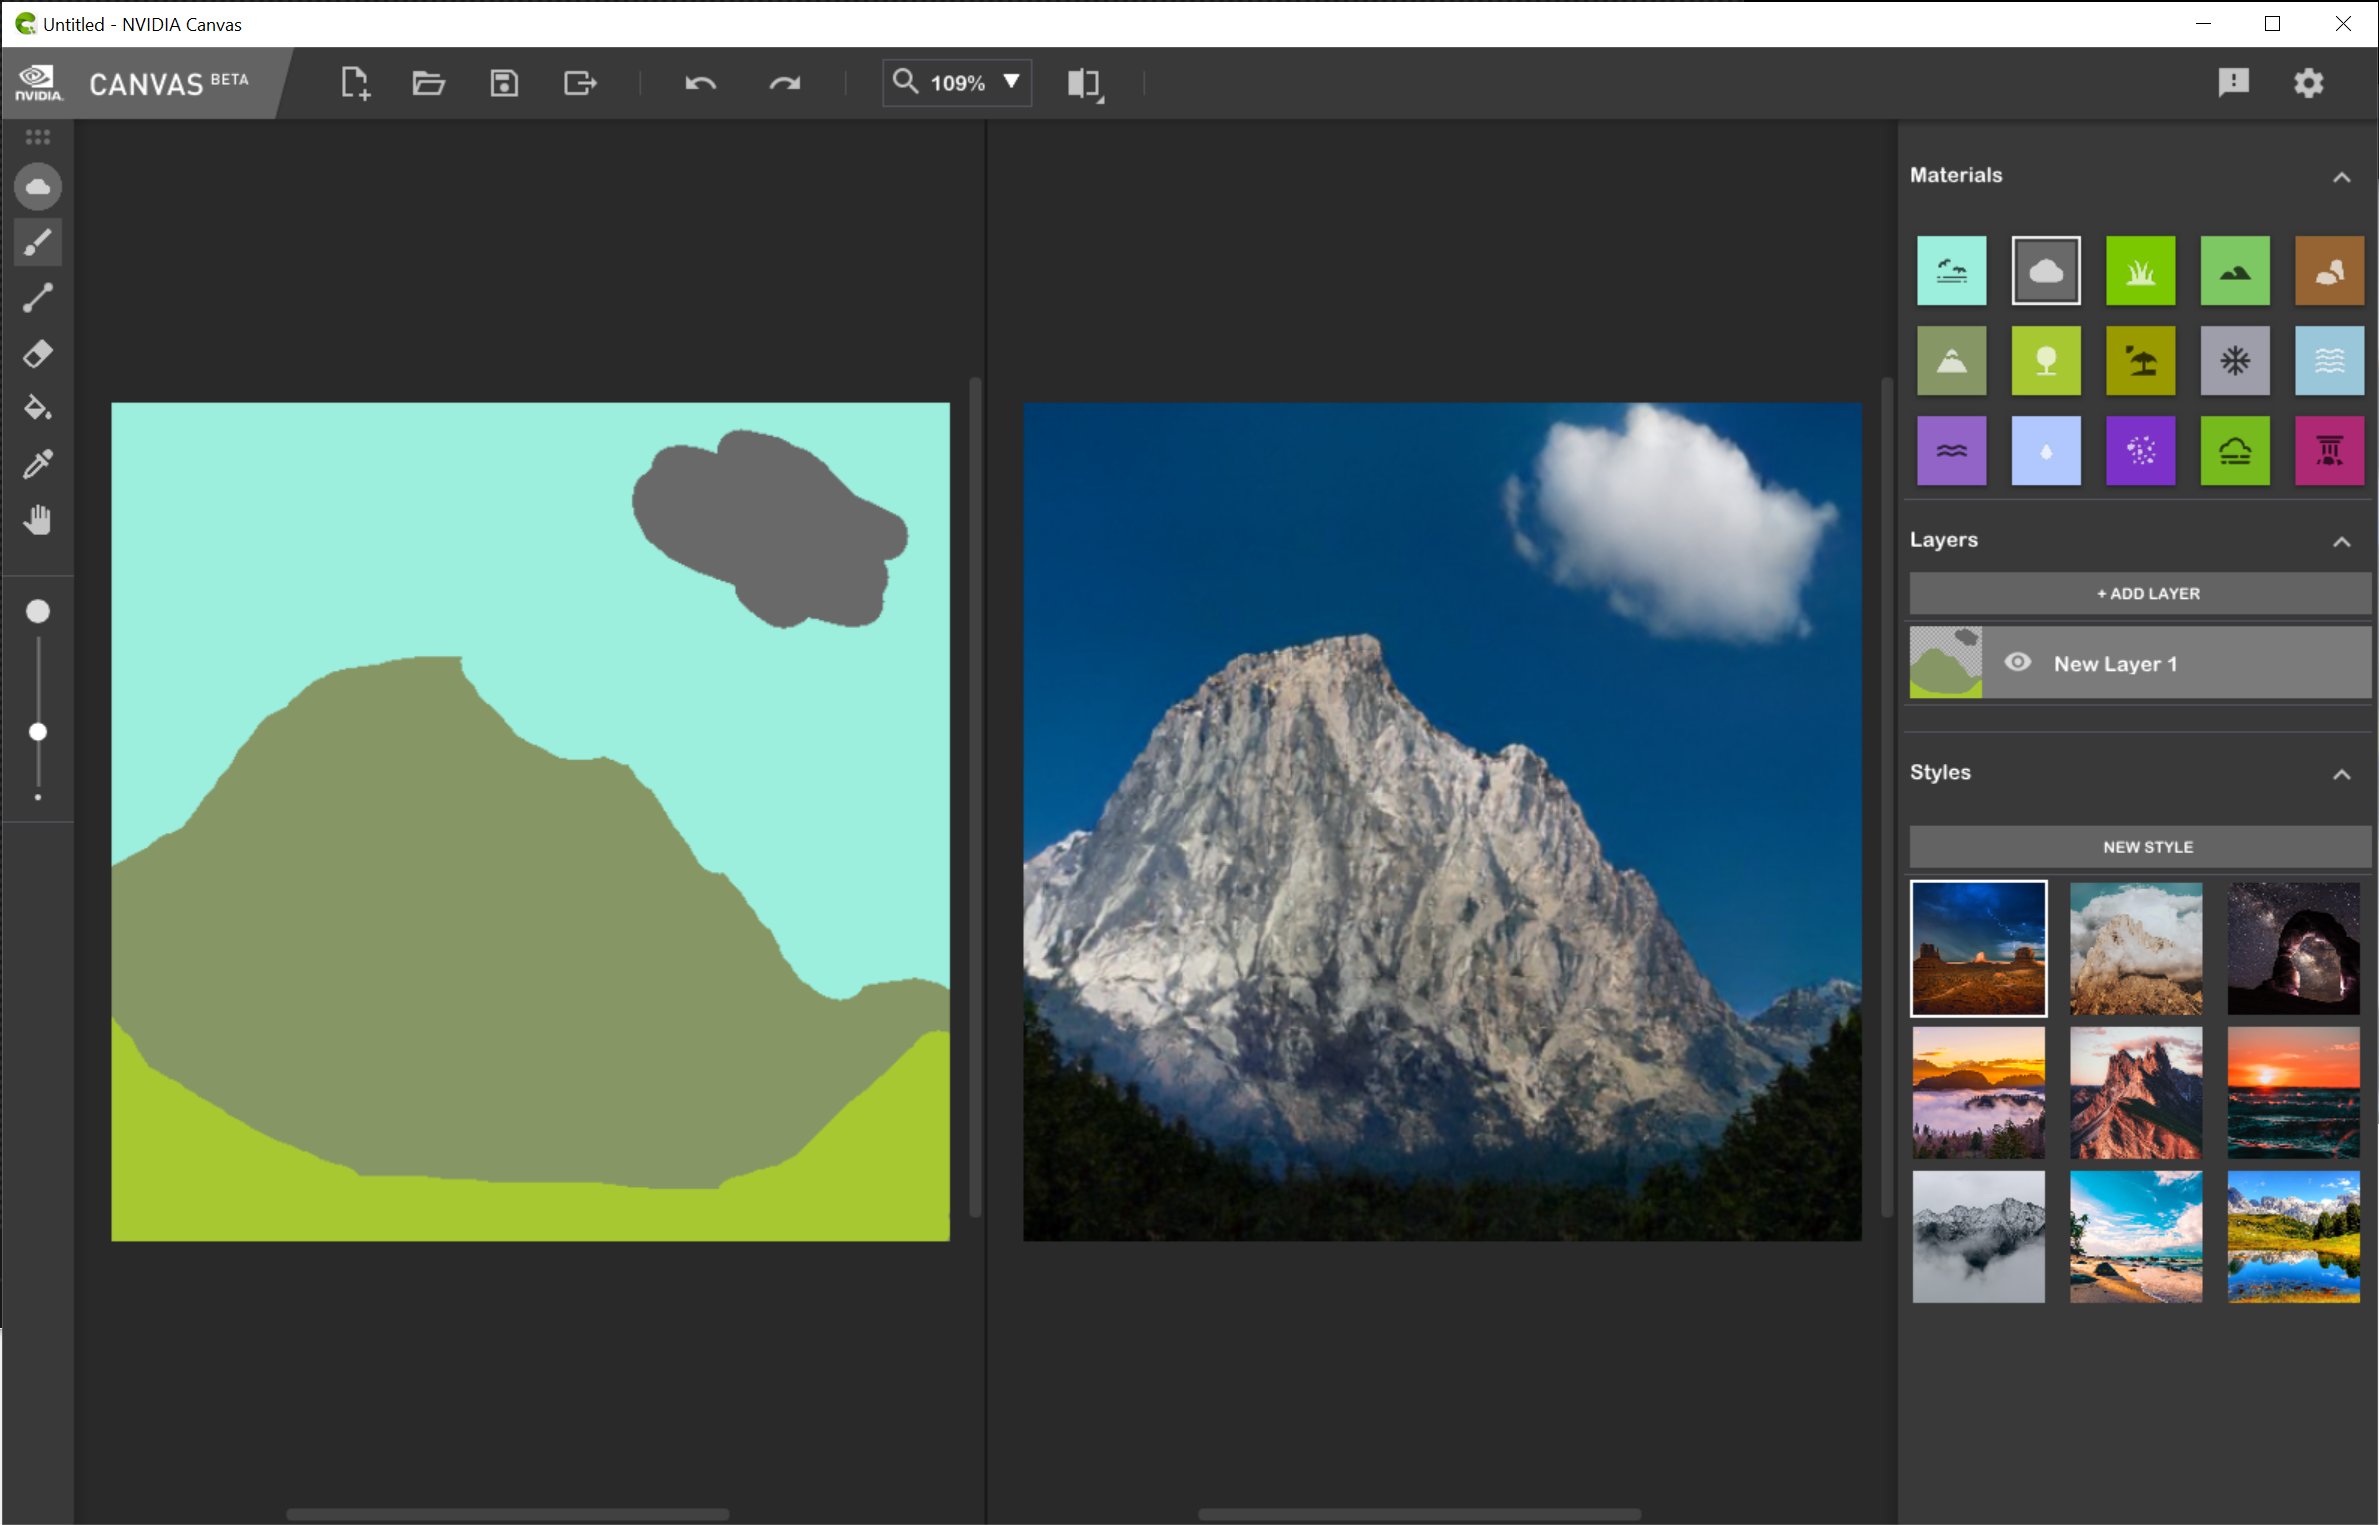Apply the alpine lake meadow style

click(2293, 1237)
